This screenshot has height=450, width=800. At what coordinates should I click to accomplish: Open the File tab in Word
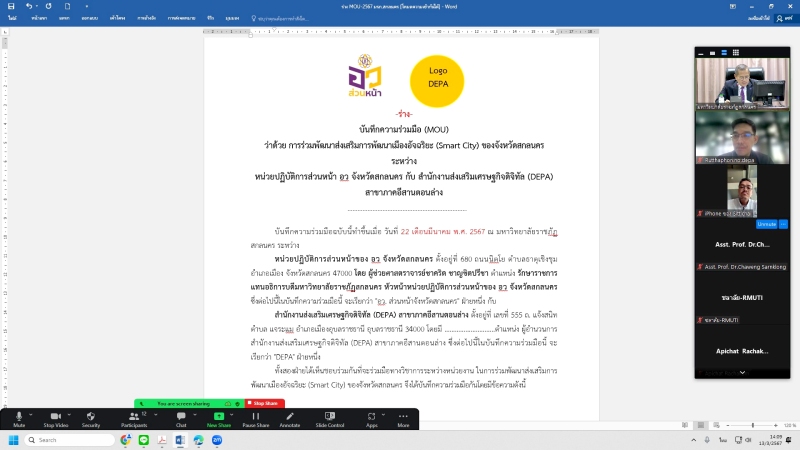pyautogui.click(x=10, y=18)
